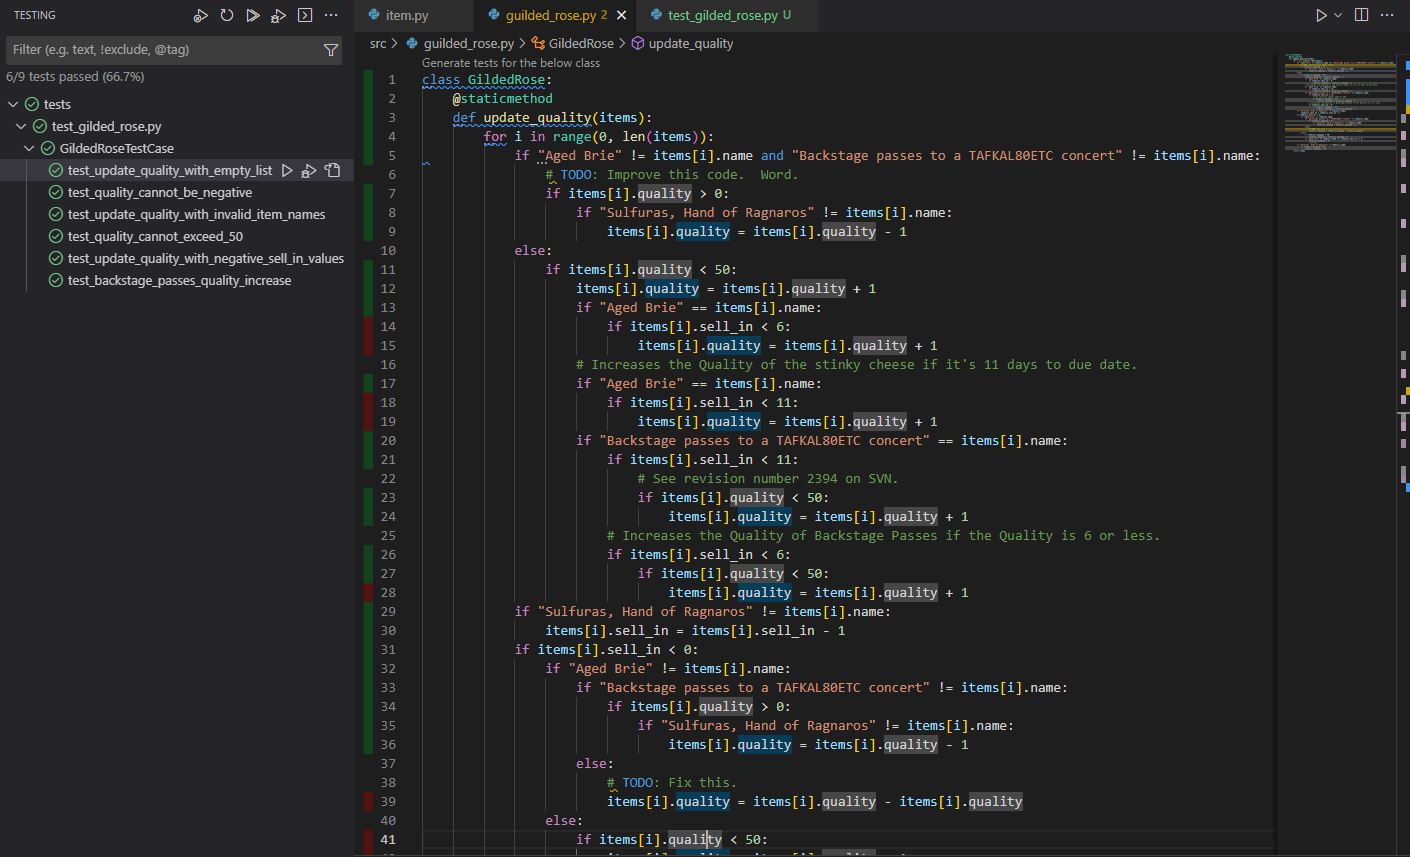Open Testing panel more actions menu

point(331,15)
